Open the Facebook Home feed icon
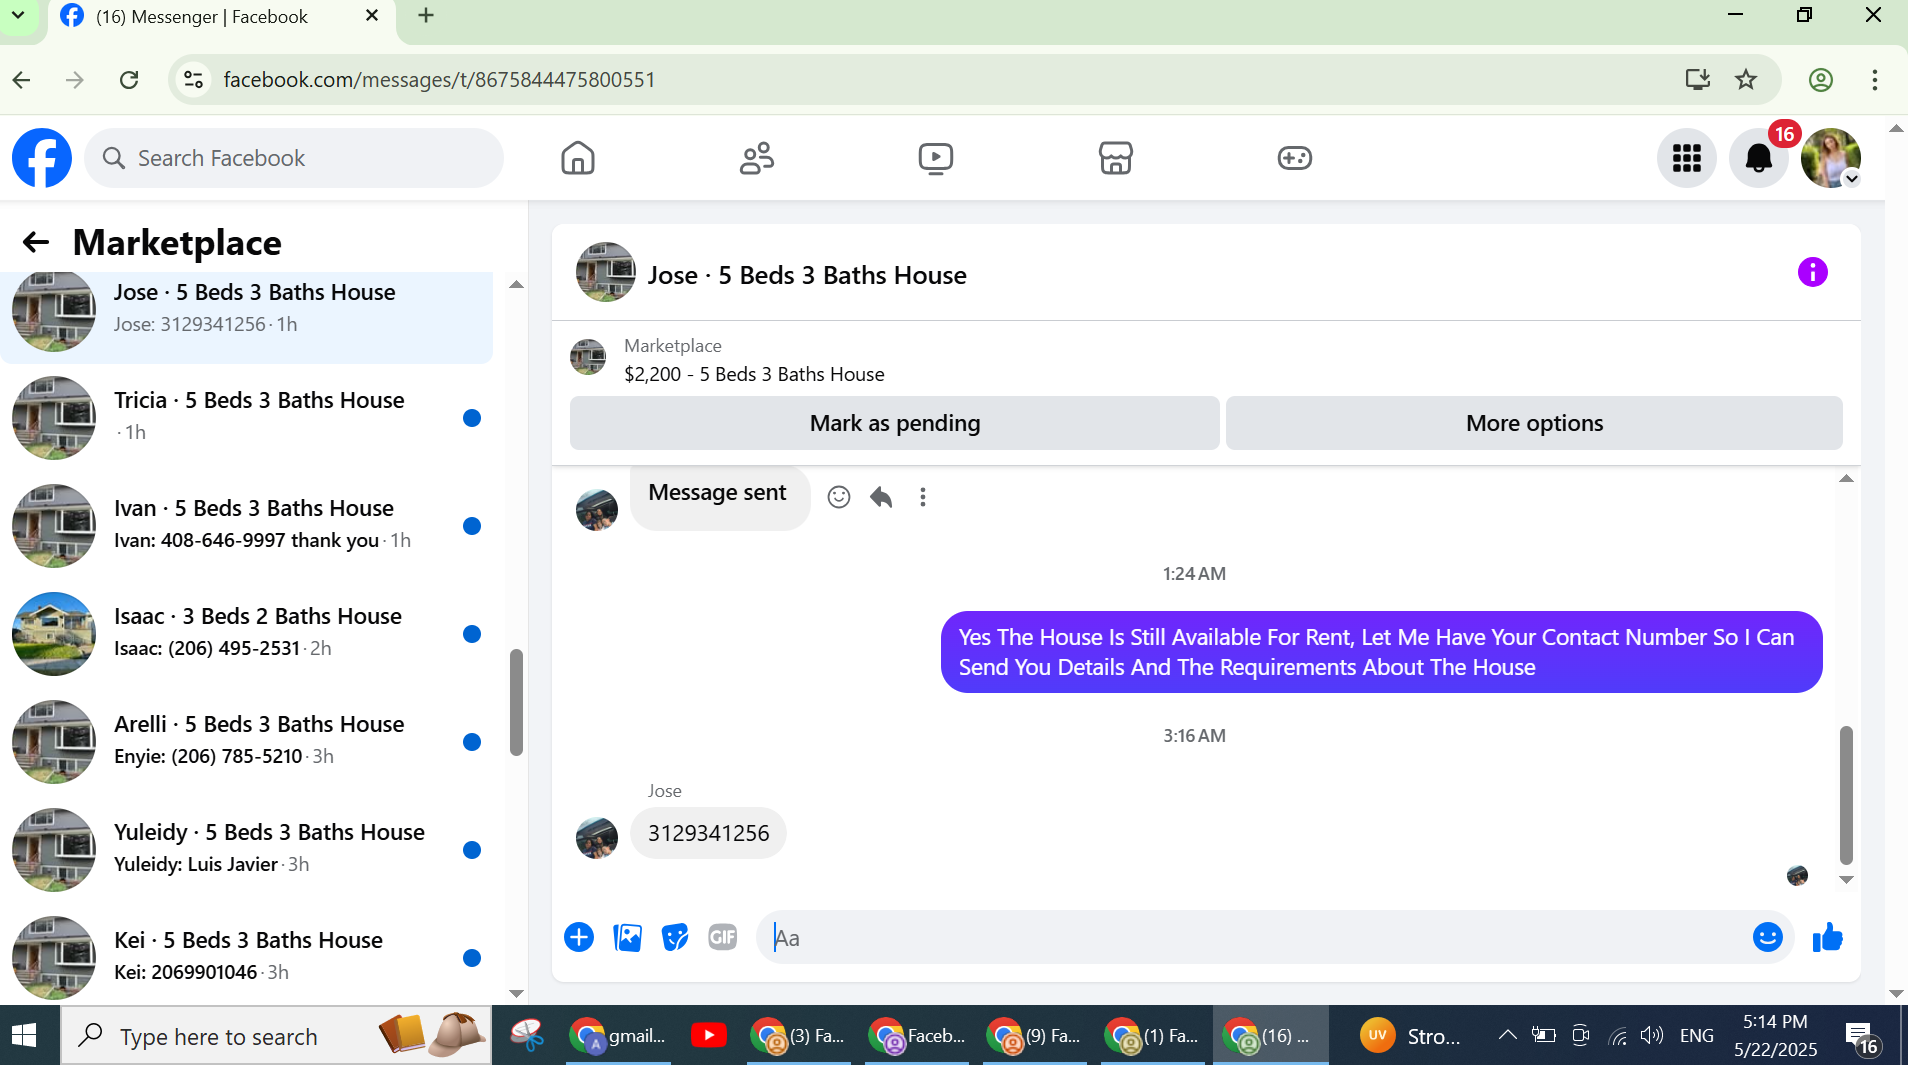 point(578,158)
